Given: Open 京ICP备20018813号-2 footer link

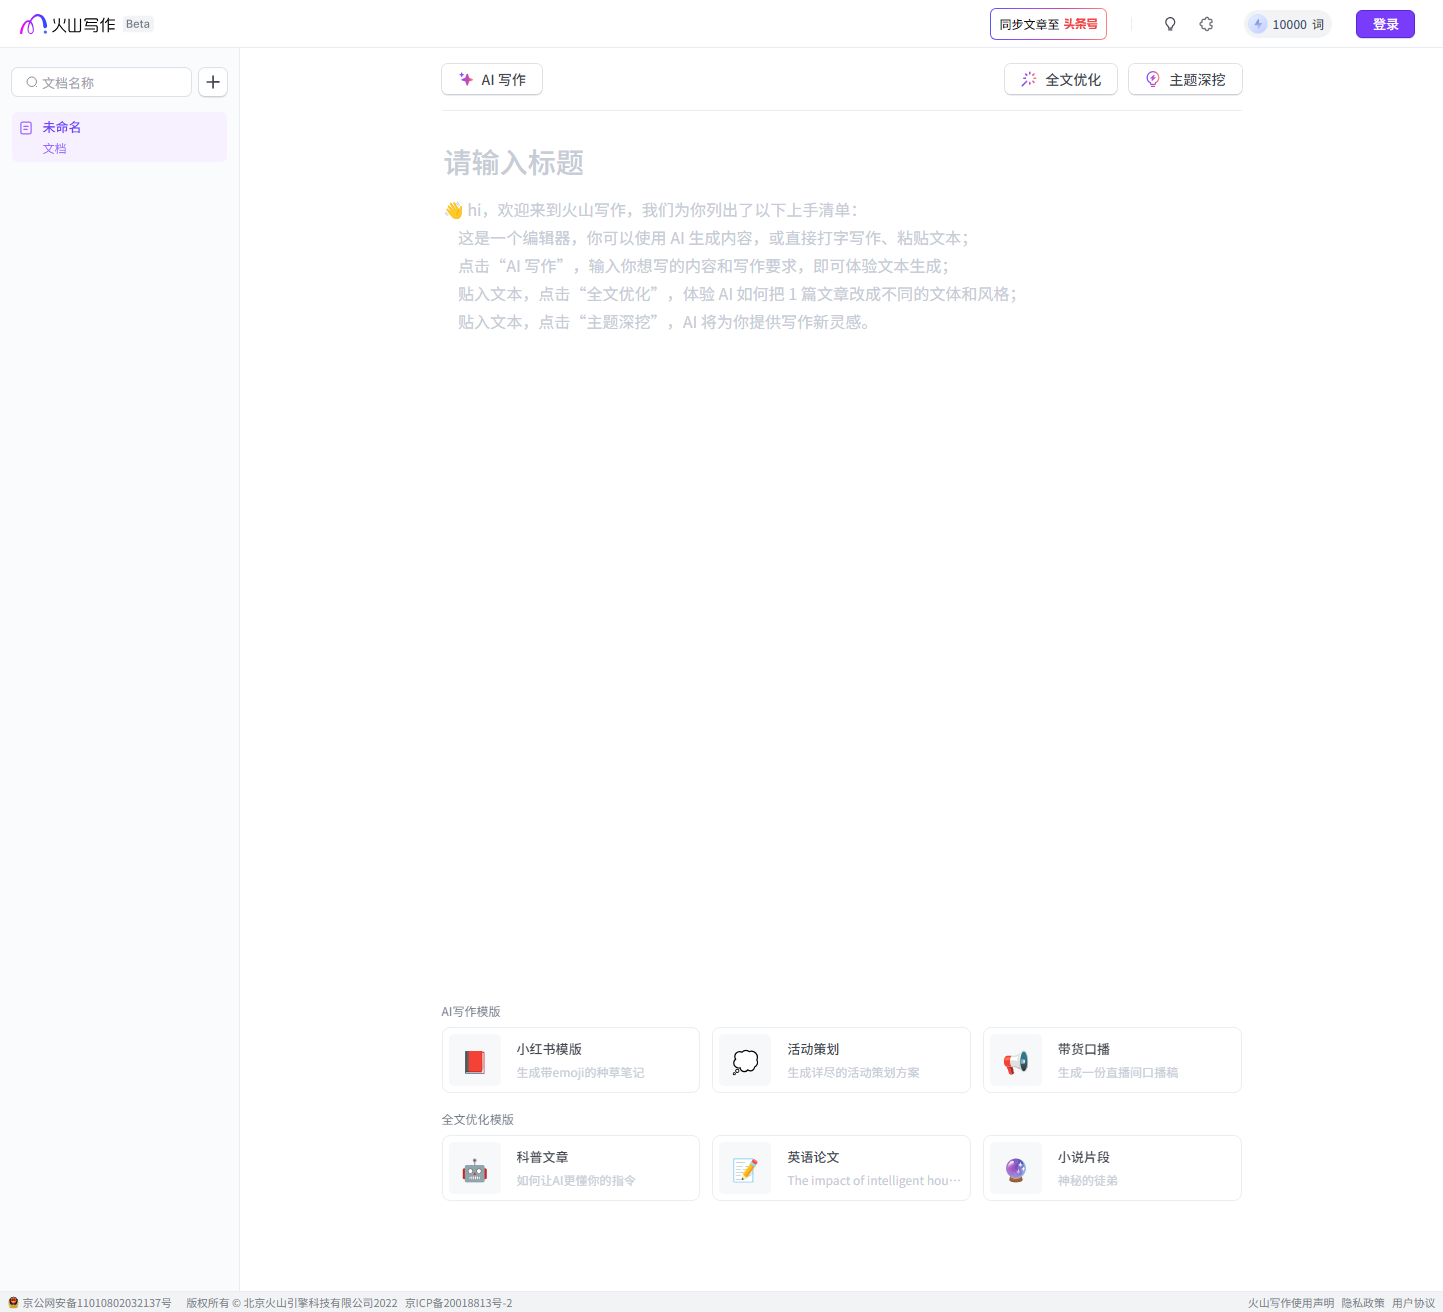Looking at the screenshot, I should (458, 1303).
